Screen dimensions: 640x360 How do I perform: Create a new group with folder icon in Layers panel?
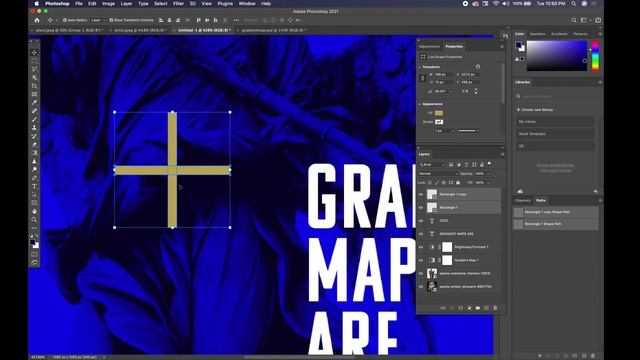coord(478,308)
